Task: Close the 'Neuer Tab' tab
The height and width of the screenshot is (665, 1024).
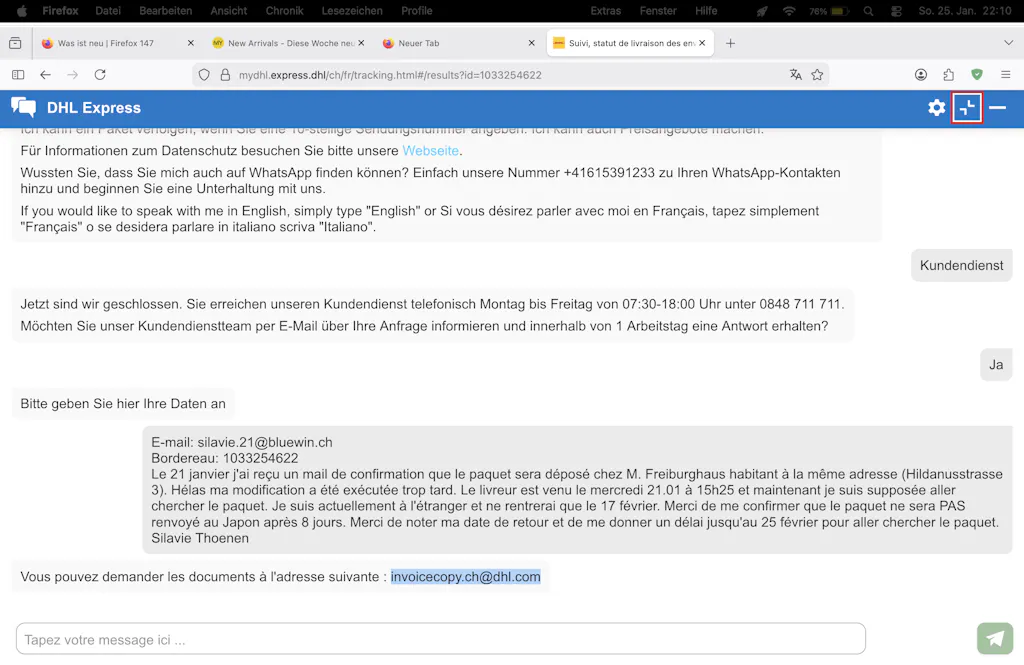Action: tap(532, 43)
